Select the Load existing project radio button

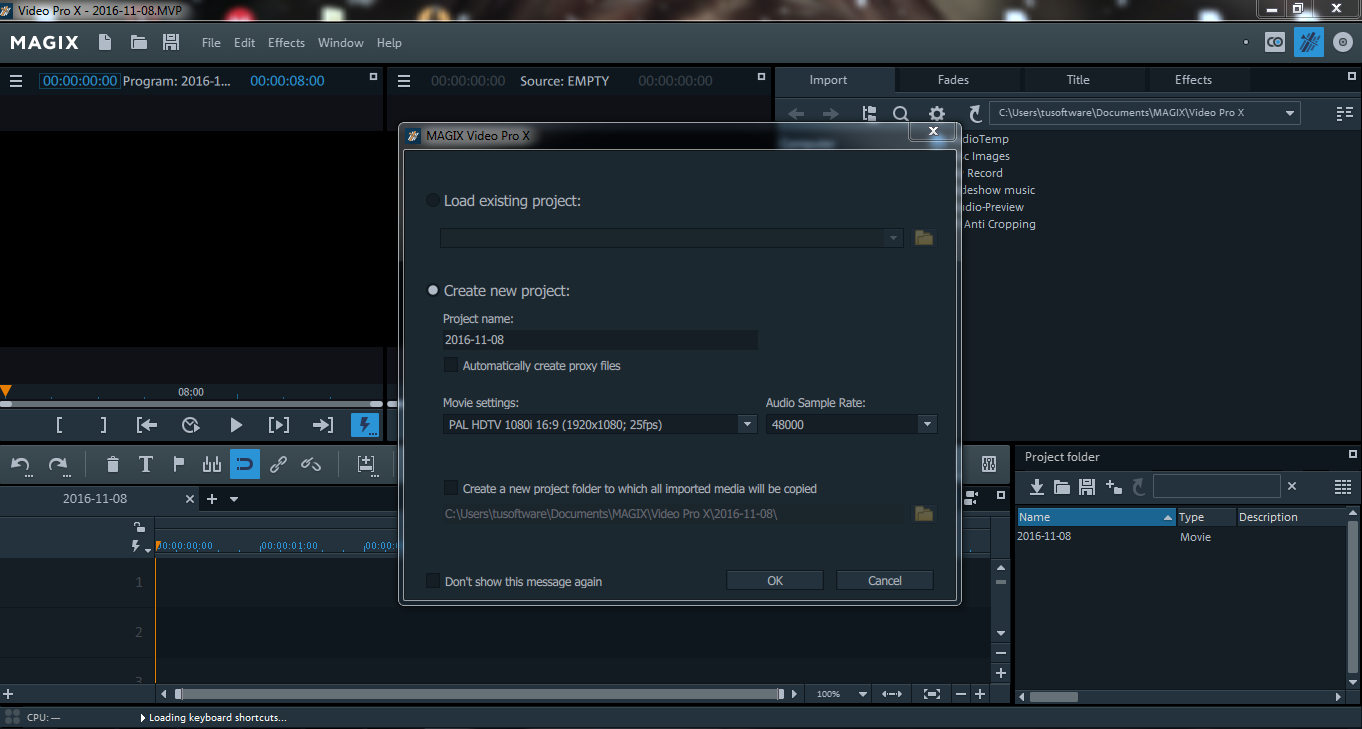(433, 201)
